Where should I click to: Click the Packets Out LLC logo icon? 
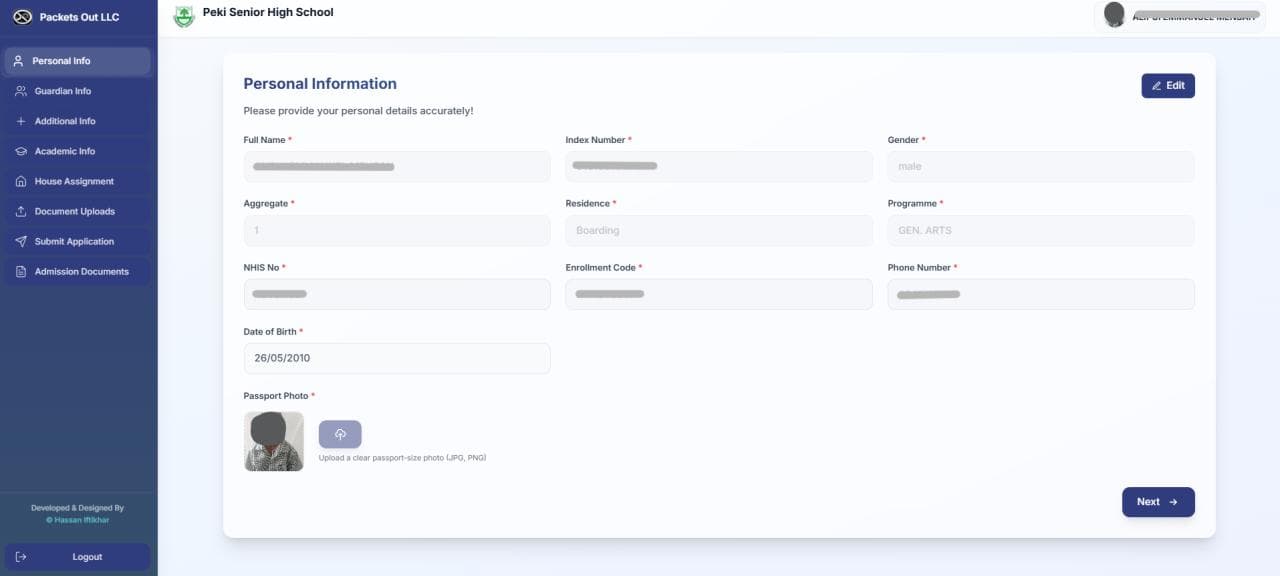[x=22, y=17]
